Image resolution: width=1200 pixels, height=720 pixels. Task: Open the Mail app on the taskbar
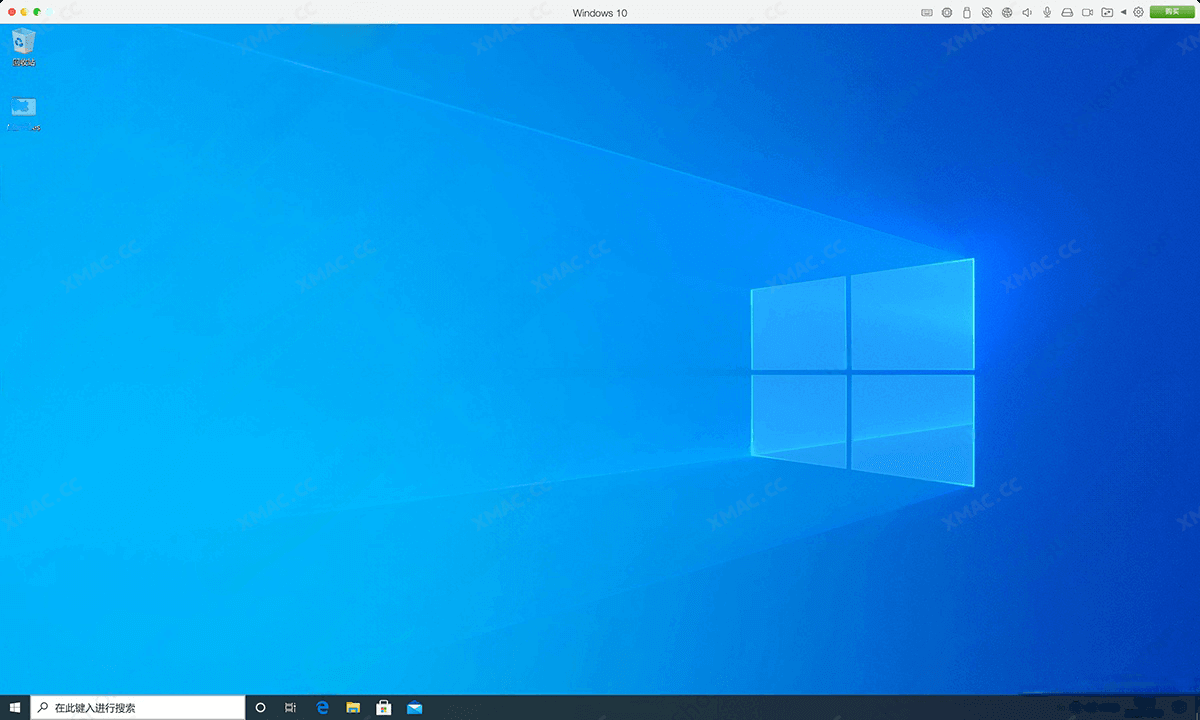tap(414, 707)
